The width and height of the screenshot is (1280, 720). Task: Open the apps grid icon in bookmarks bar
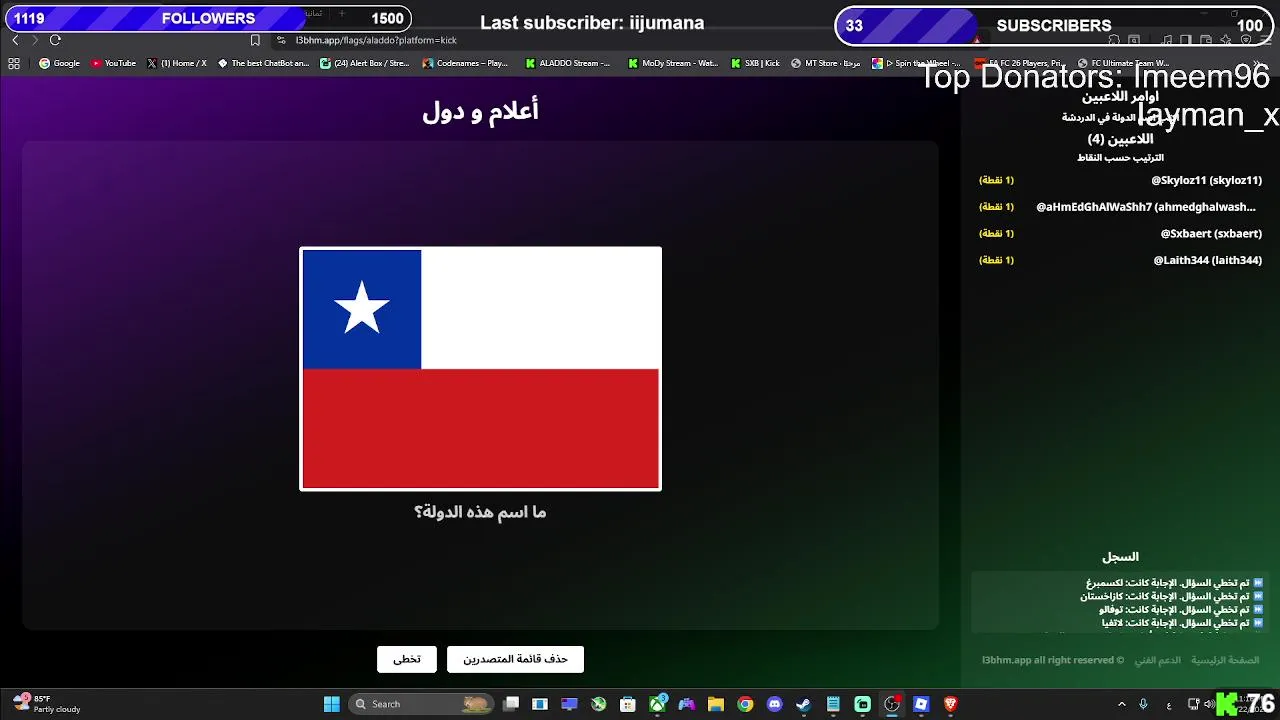tap(14, 63)
